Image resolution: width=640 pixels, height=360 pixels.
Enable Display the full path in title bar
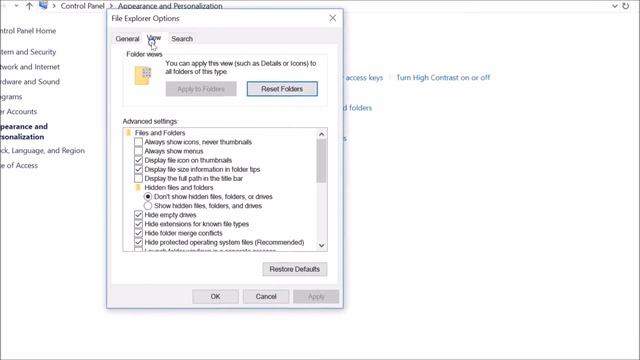point(138,178)
